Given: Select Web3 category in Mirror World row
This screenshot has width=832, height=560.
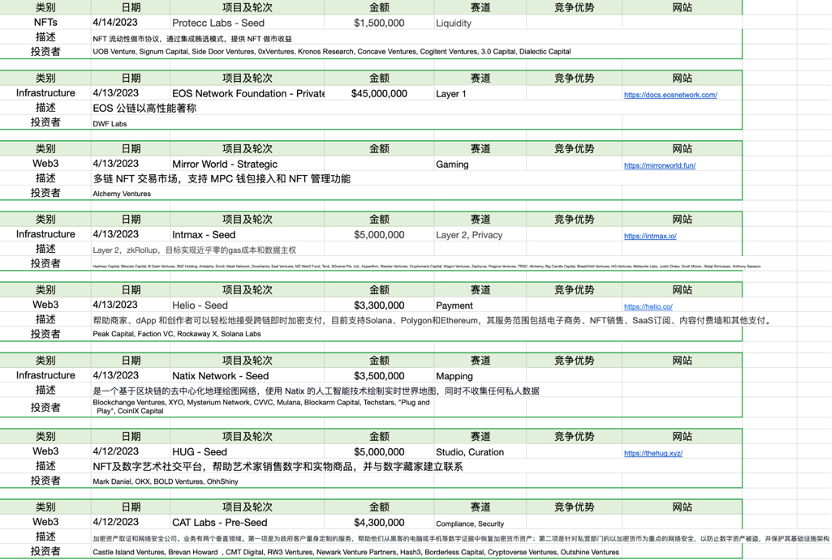Looking at the screenshot, I should pos(46,163).
